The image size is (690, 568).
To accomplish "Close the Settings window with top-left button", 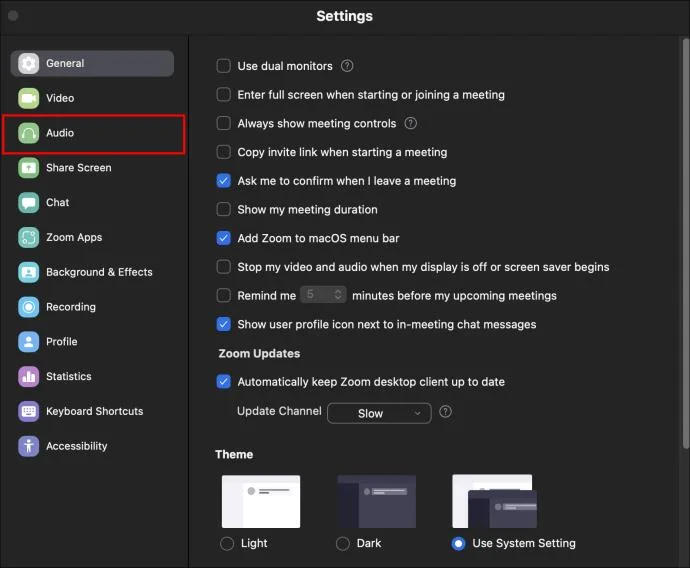I will tap(13, 16).
